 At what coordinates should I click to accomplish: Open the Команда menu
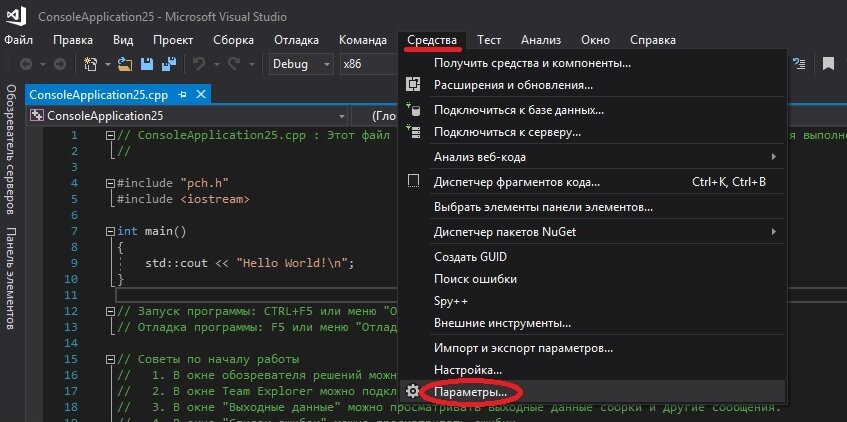click(363, 40)
